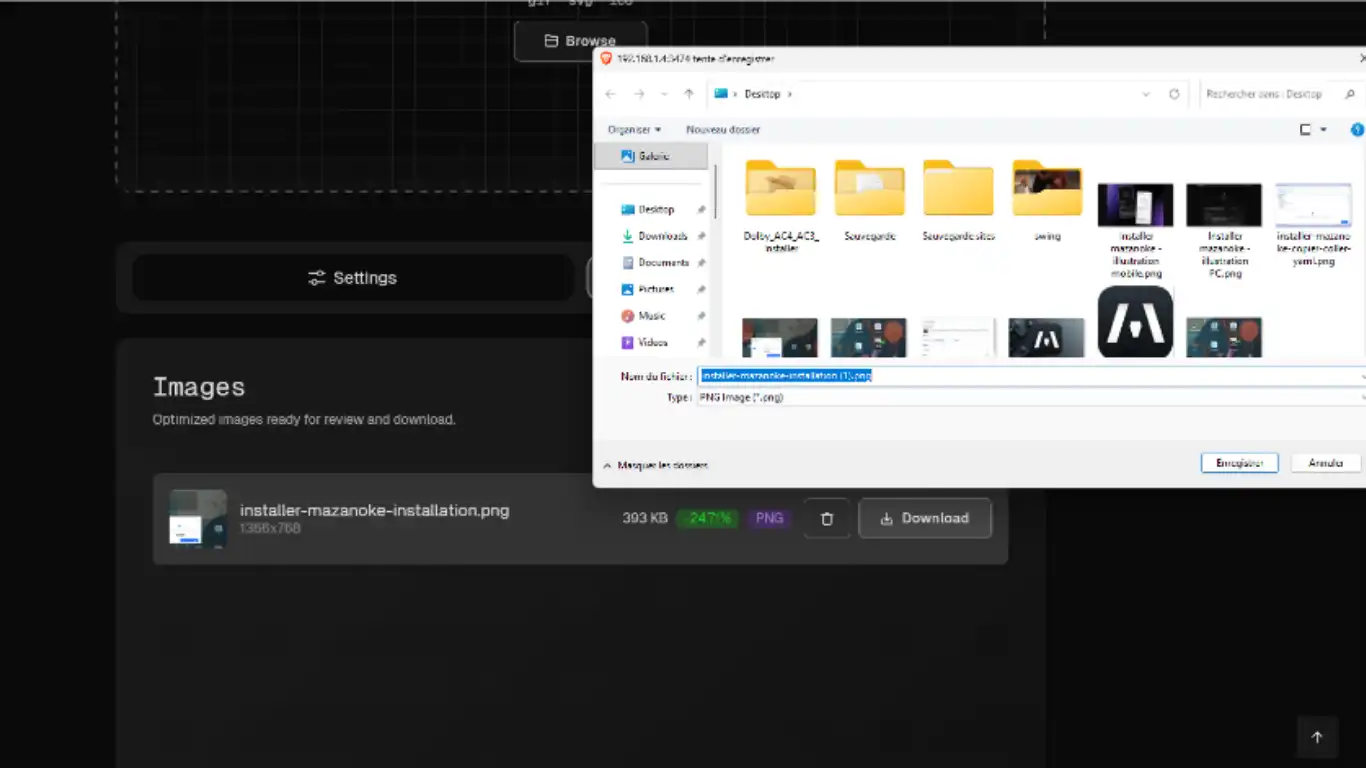Click the scroll-to-top arrow button
This screenshot has height=768, width=1366.
[1317, 737]
